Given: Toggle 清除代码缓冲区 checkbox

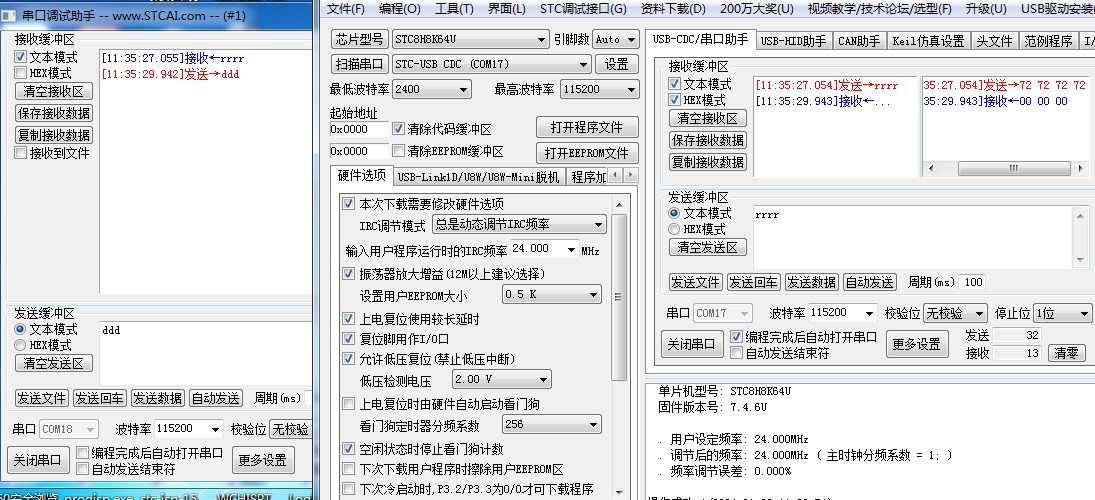Looking at the screenshot, I should pos(398,129).
